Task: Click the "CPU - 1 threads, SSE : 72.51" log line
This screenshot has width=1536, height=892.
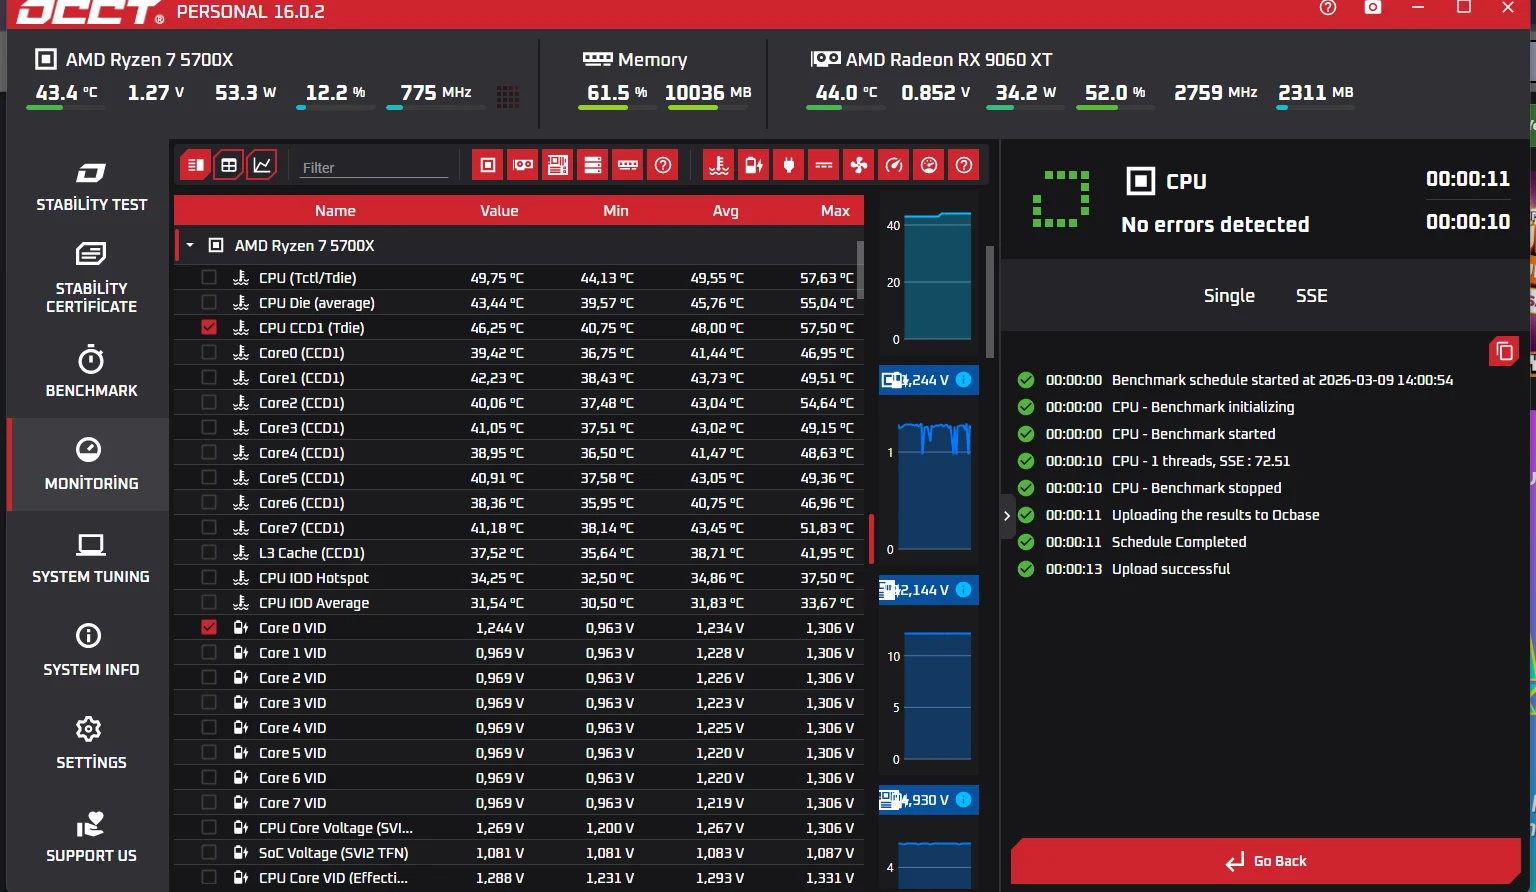Action: [x=1201, y=461]
